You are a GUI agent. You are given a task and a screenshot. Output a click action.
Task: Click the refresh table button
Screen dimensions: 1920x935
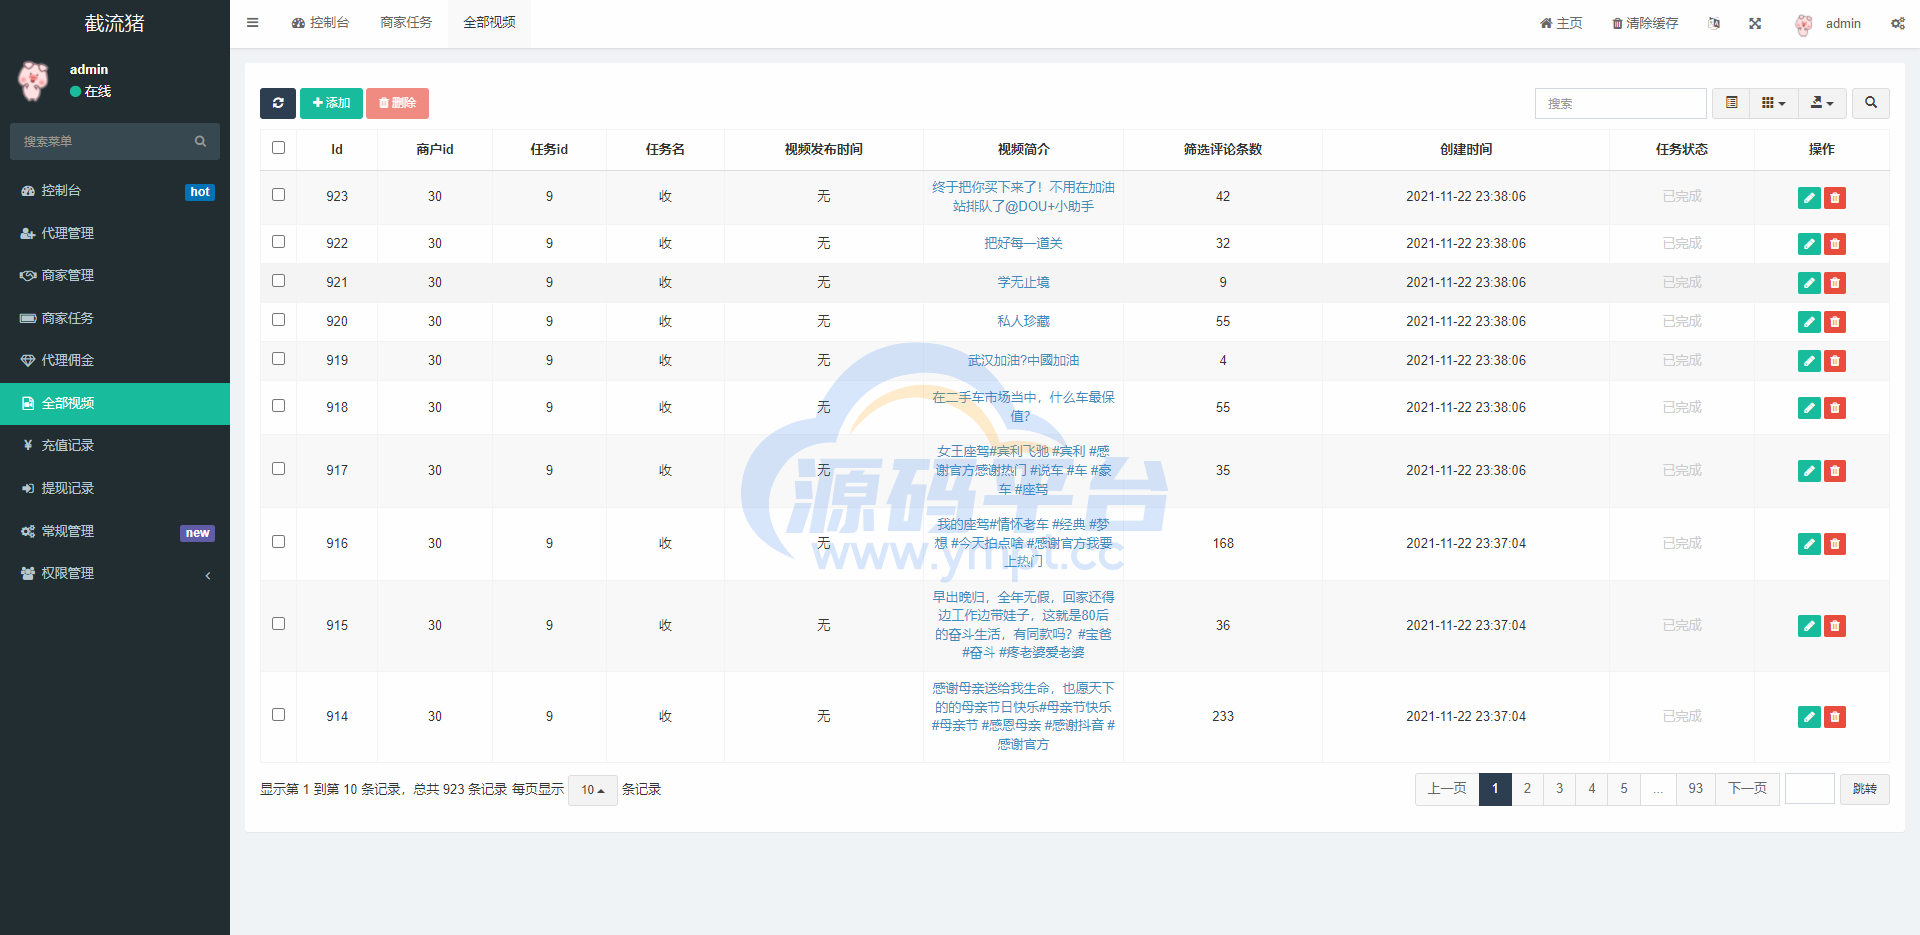(278, 103)
